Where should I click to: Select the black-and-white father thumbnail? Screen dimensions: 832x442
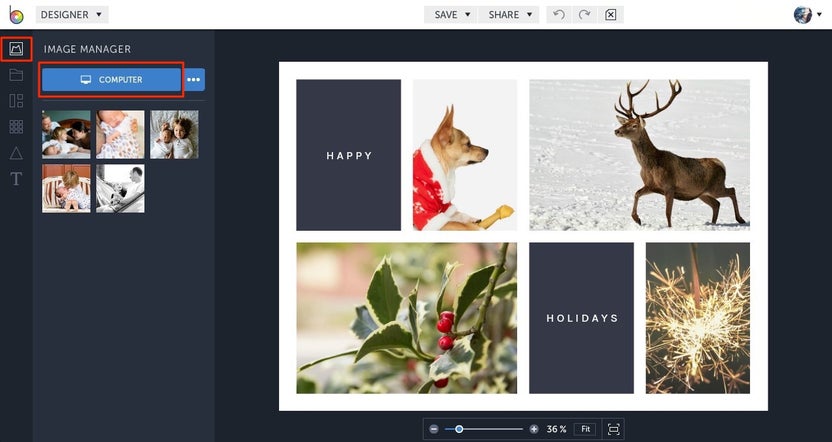tap(120, 188)
